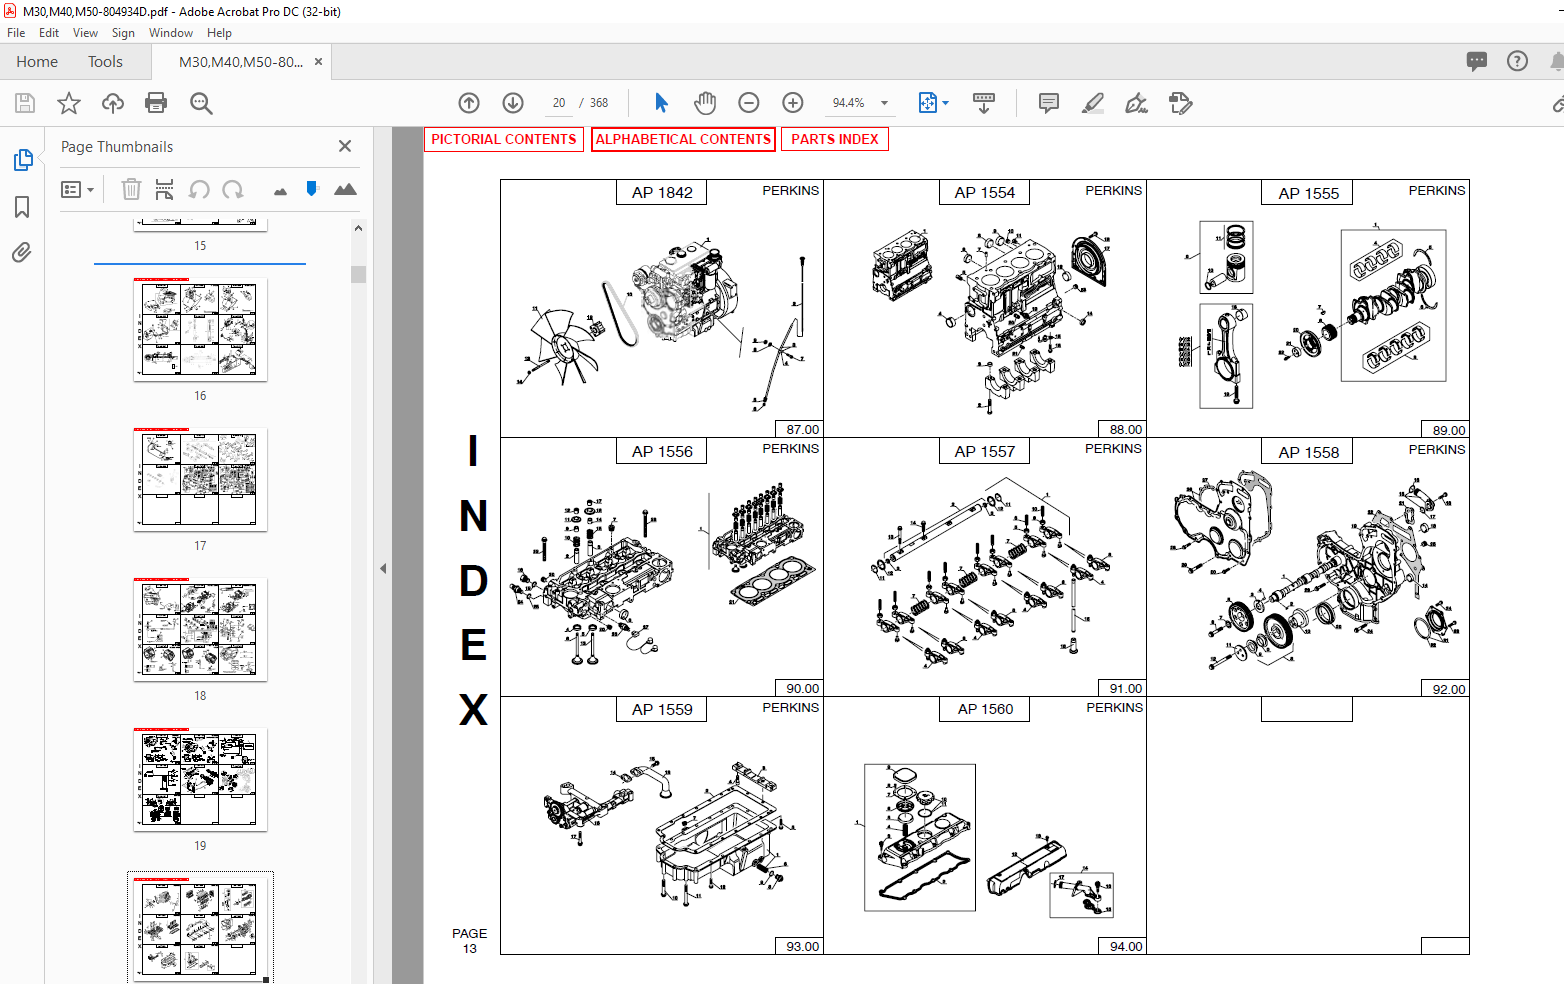This screenshot has height=984, width=1564.
Task: Open the Bookmarks sidebar panel
Action: 22,207
